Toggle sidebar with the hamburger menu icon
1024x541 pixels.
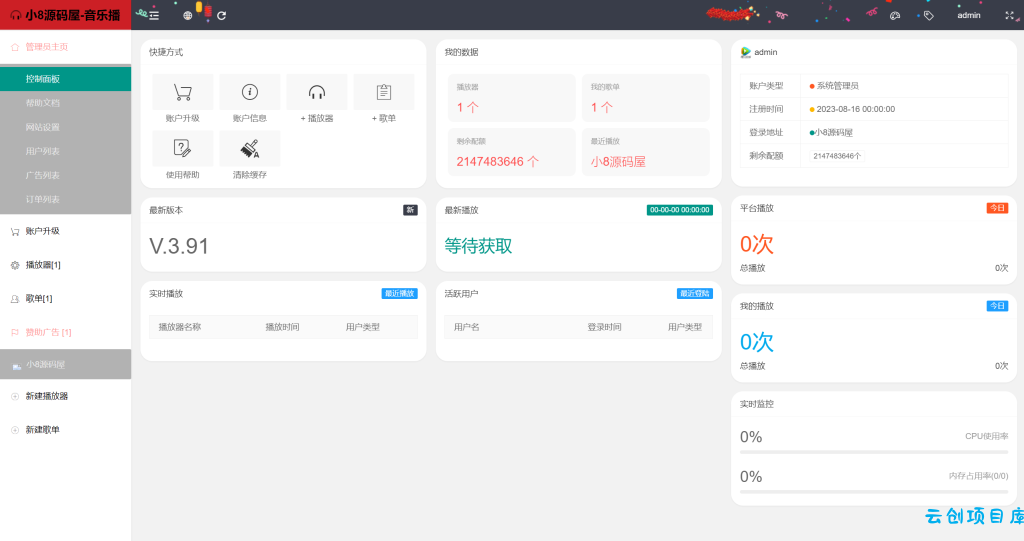[154, 16]
